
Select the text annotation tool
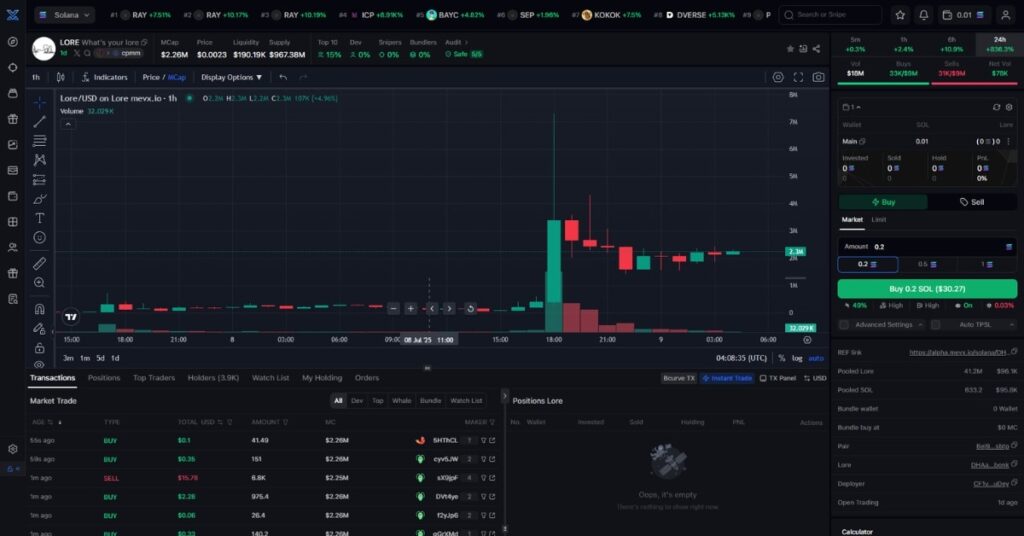(x=40, y=218)
